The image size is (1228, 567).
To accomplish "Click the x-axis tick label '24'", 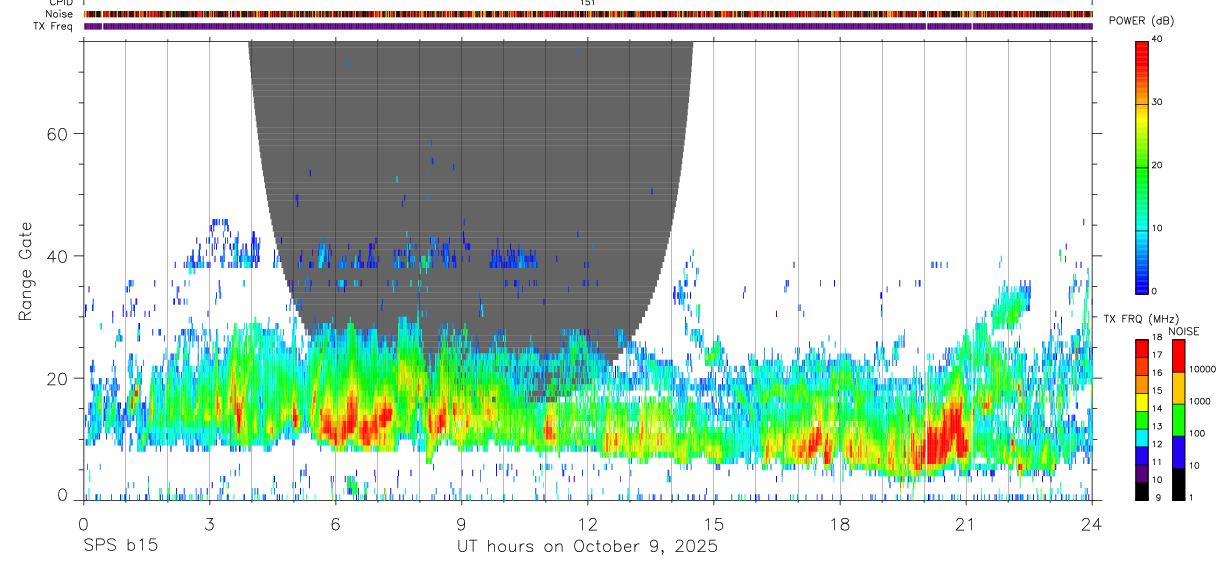I will [x=1092, y=523].
